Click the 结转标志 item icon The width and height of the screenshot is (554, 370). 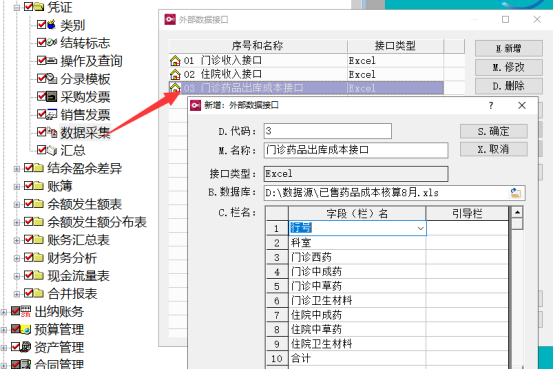52,42
